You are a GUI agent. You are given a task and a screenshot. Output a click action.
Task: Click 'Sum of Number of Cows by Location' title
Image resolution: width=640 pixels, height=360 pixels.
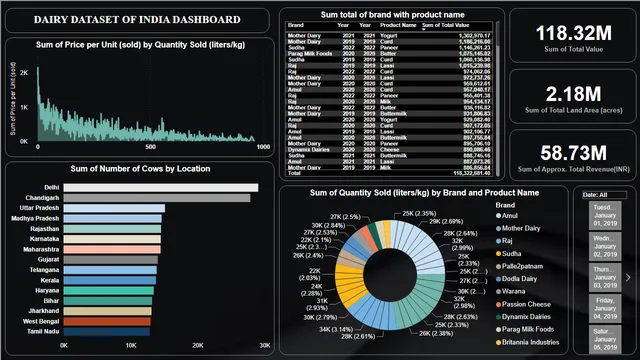click(x=140, y=169)
